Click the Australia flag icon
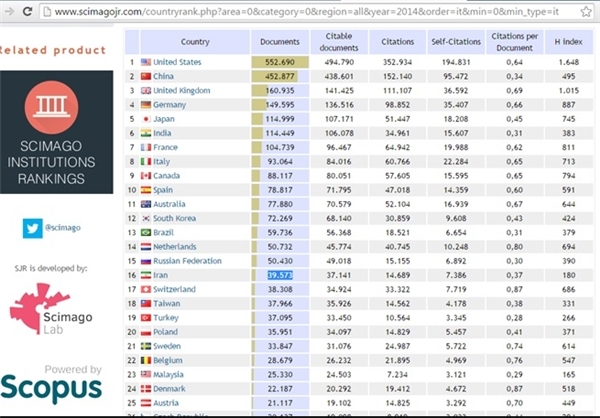This screenshot has height=418, width=600. [x=146, y=204]
